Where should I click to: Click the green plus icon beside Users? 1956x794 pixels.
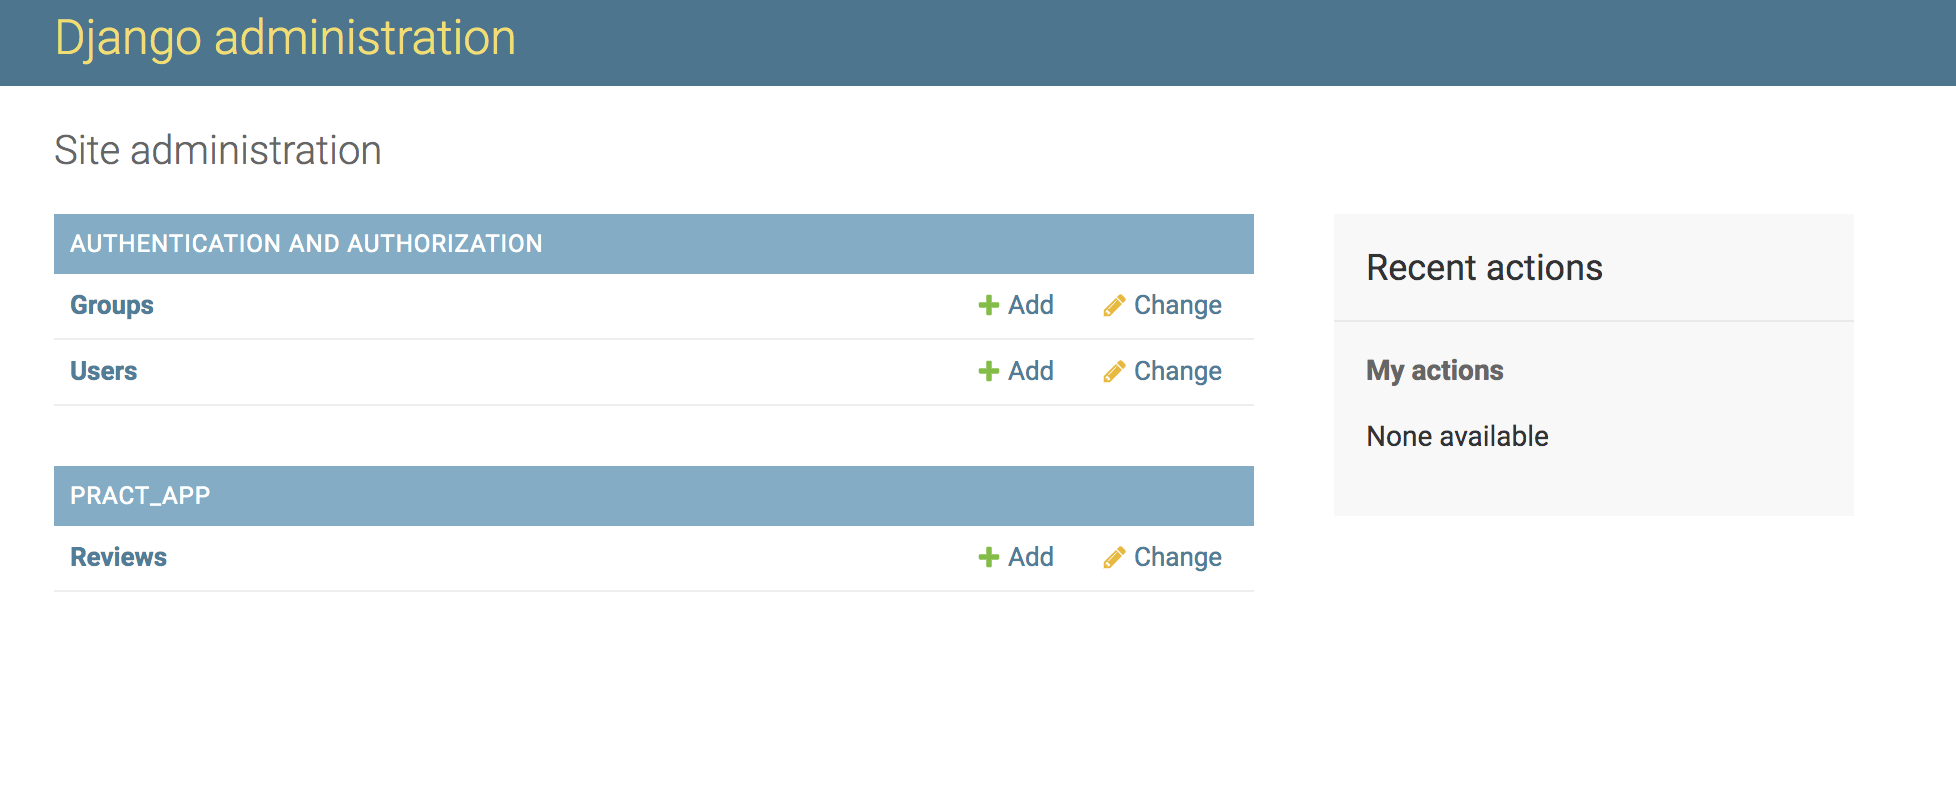(988, 371)
